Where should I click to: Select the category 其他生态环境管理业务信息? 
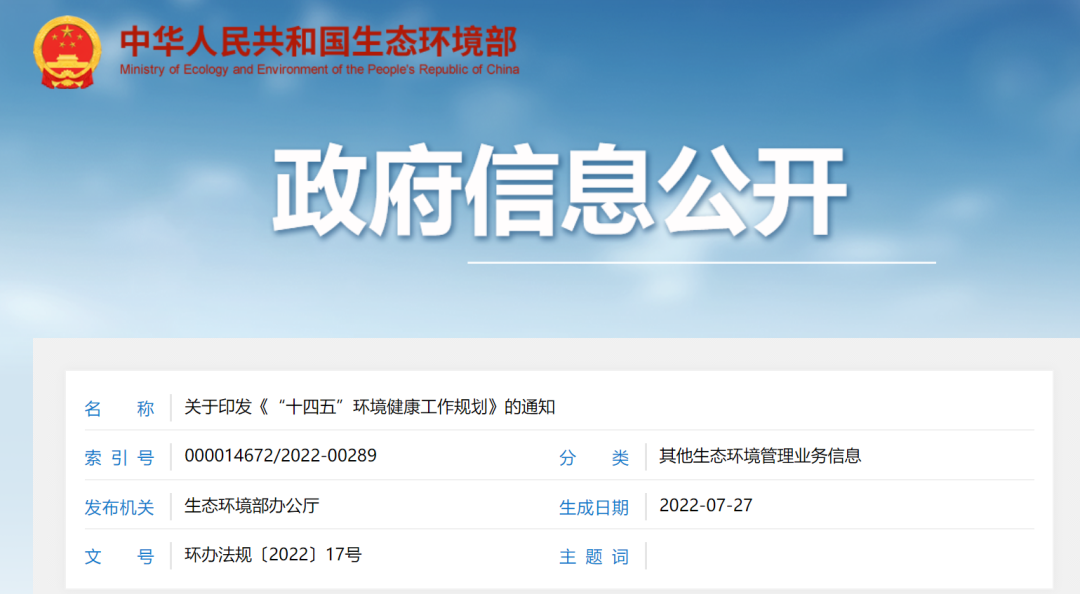click(759, 456)
